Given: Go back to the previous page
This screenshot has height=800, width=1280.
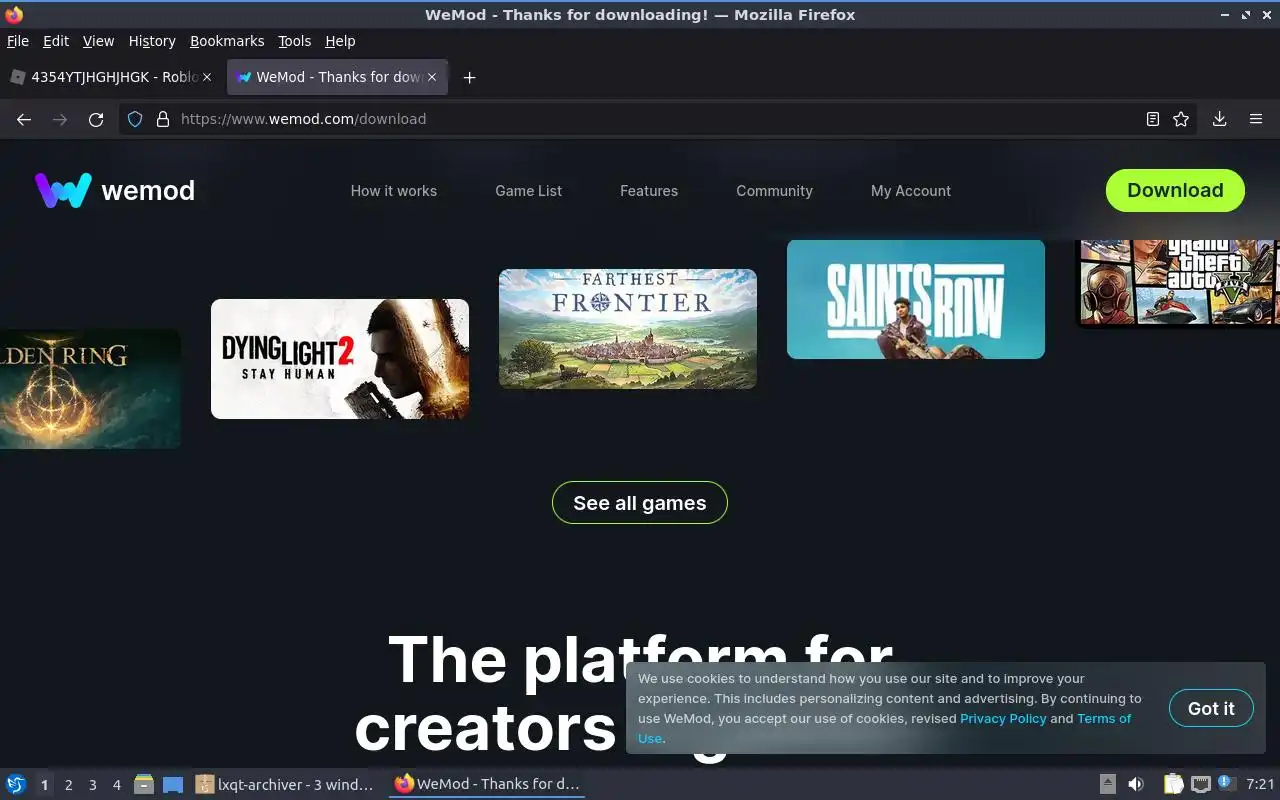Looking at the screenshot, I should click(24, 119).
